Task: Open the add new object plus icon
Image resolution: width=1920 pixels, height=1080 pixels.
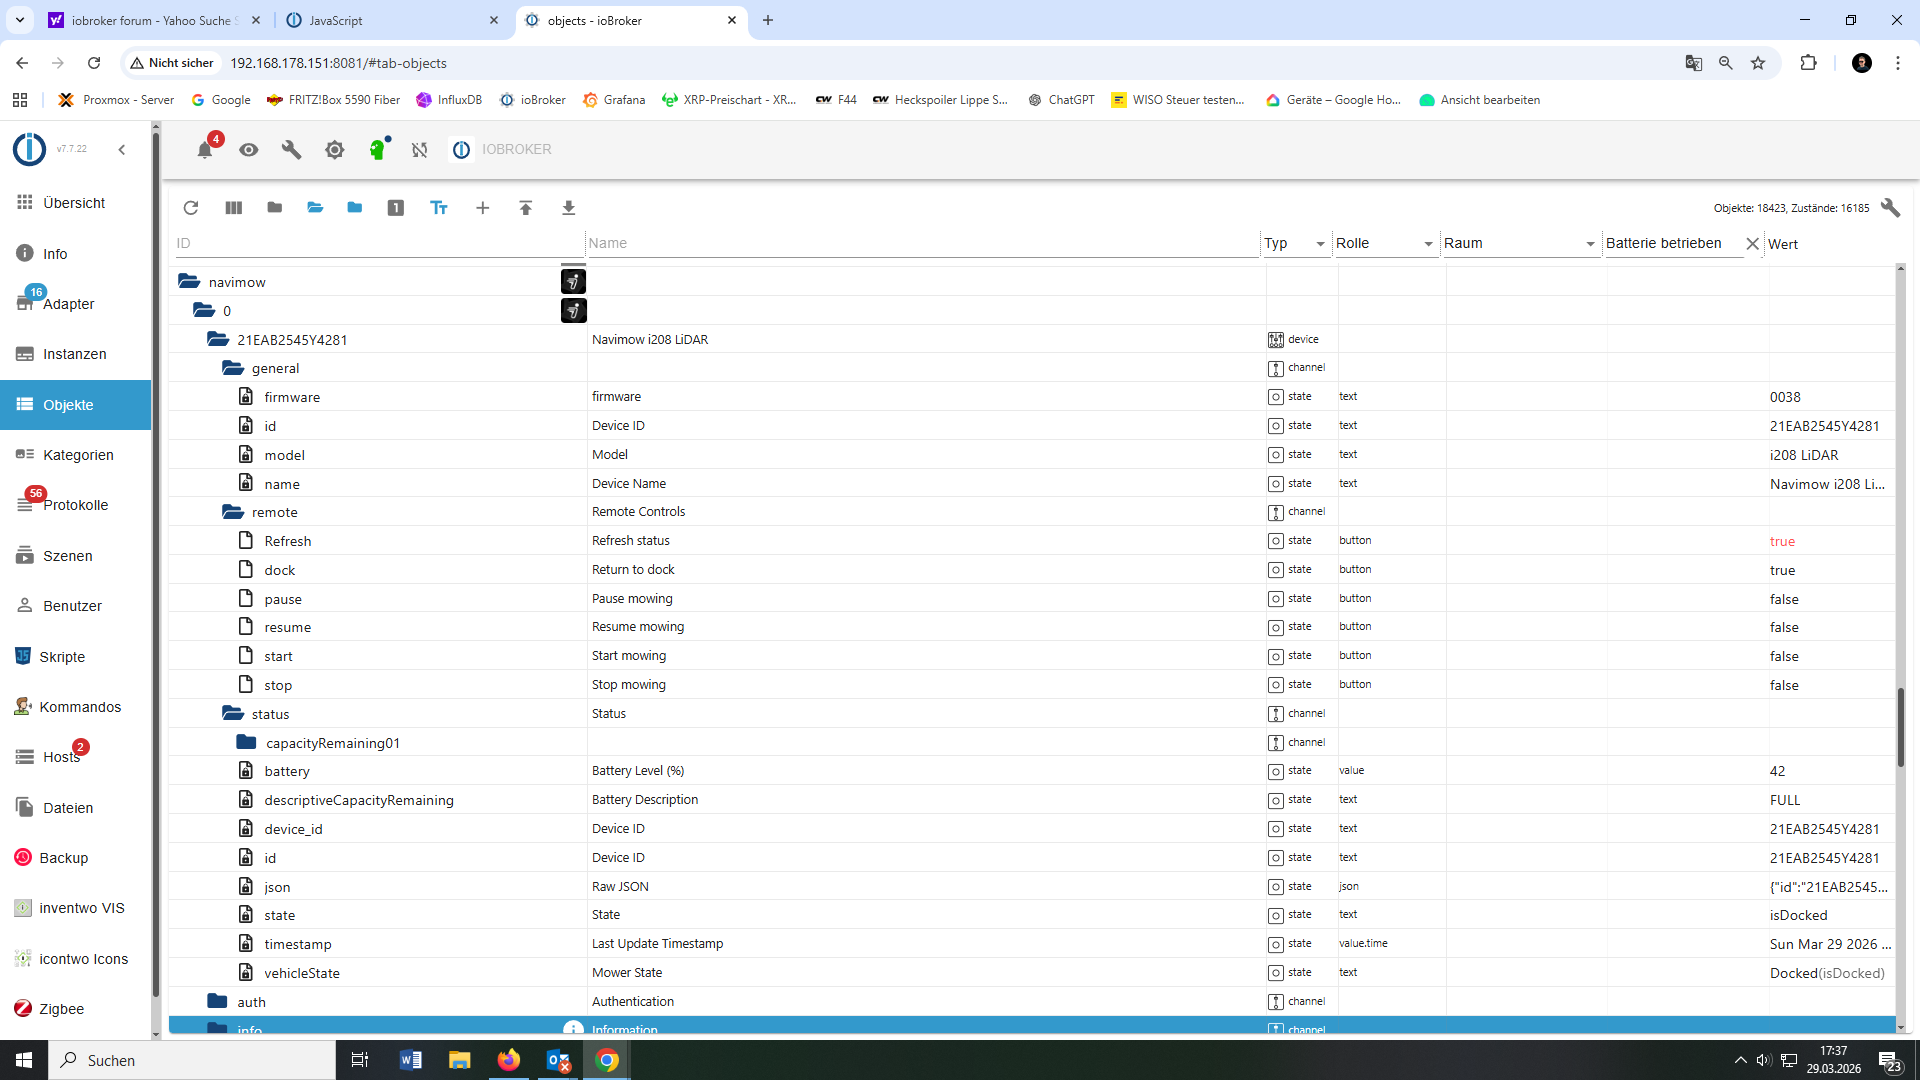Action: 483,208
